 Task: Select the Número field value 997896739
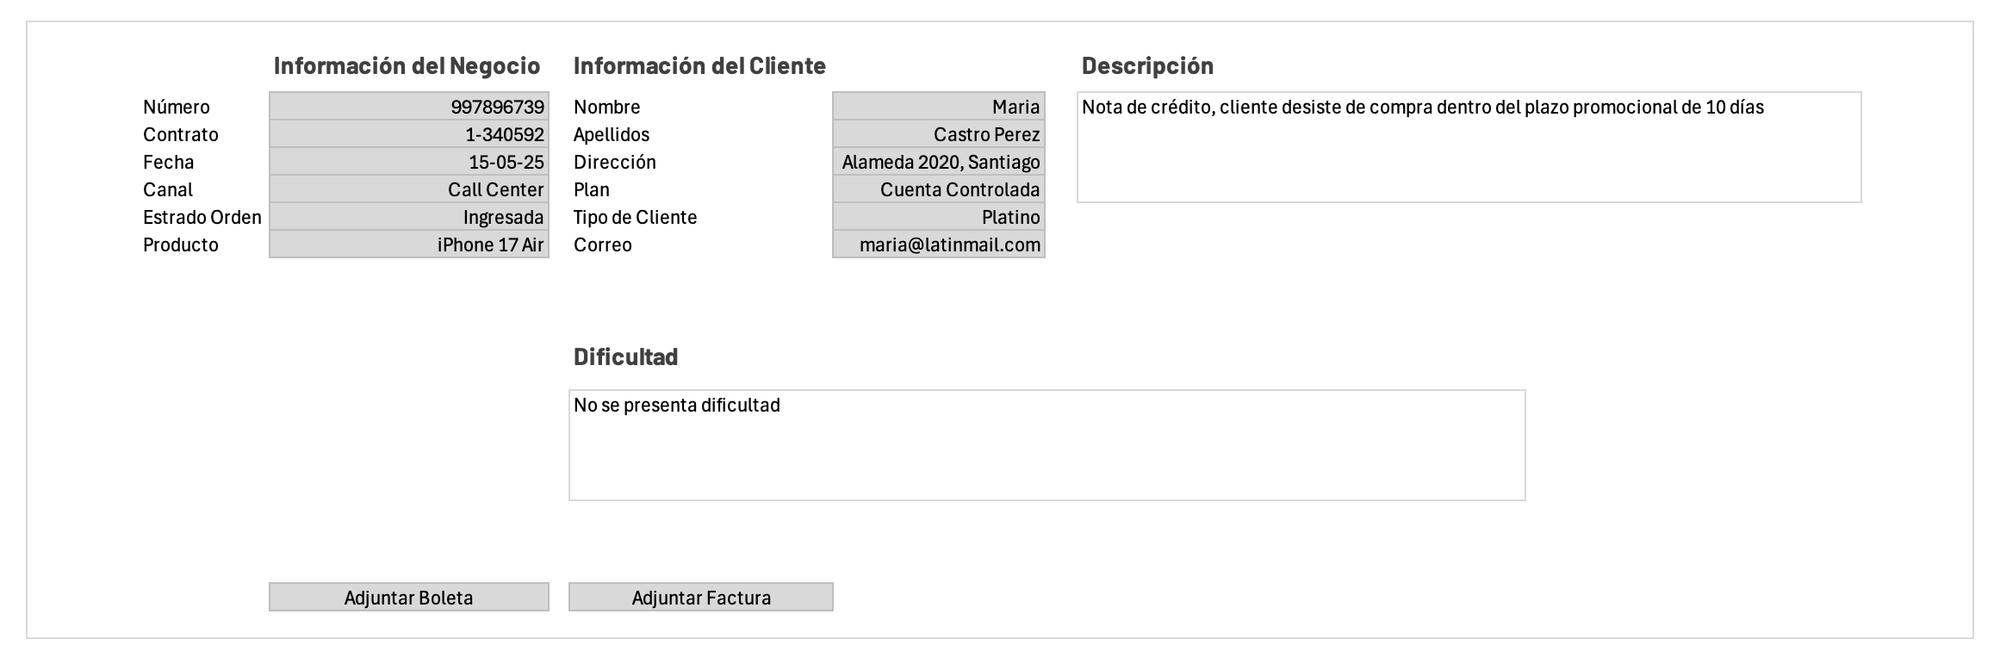click(x=408, y=107)
